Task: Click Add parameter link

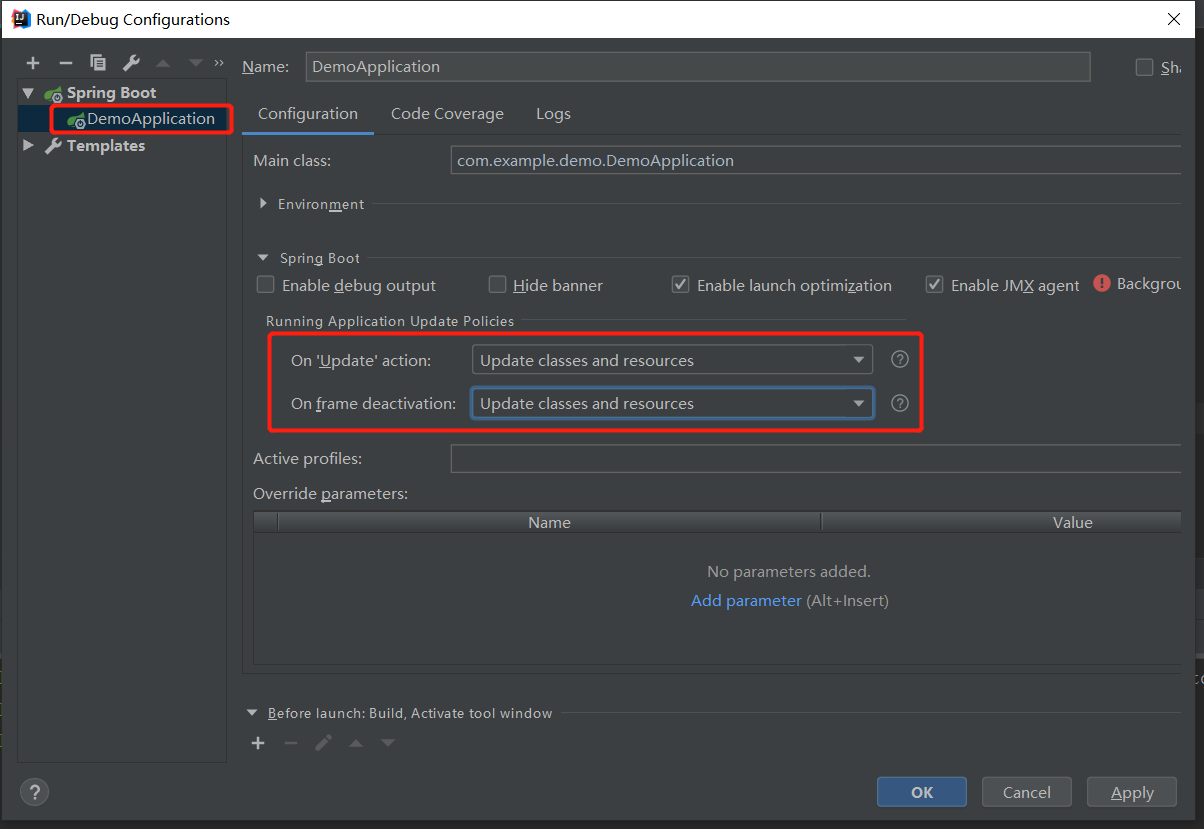Action: point(746,600)
